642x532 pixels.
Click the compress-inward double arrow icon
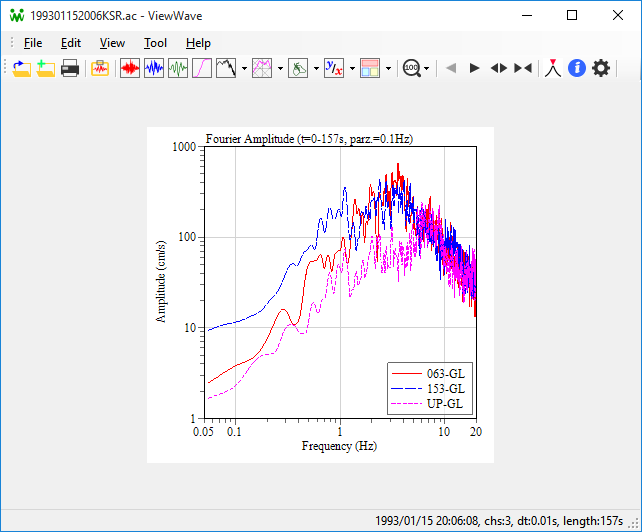pyautogui.click(x=523, y=68)
